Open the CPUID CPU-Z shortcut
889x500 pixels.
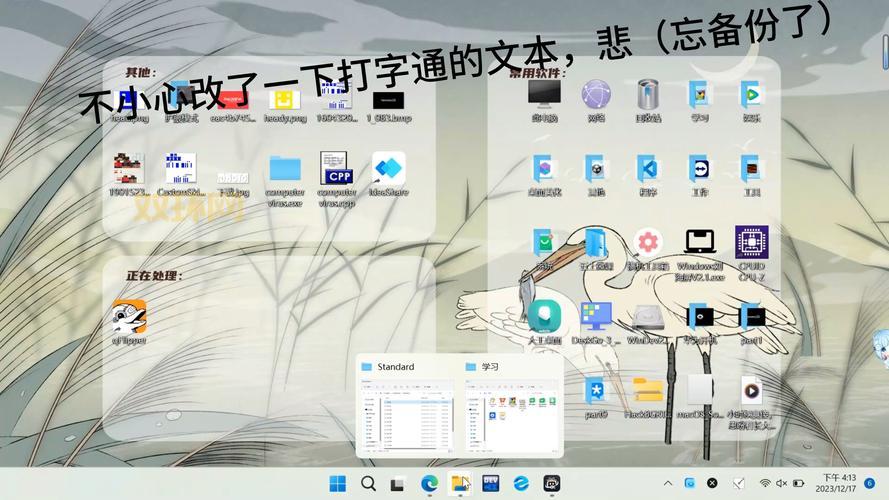(752, 242)
